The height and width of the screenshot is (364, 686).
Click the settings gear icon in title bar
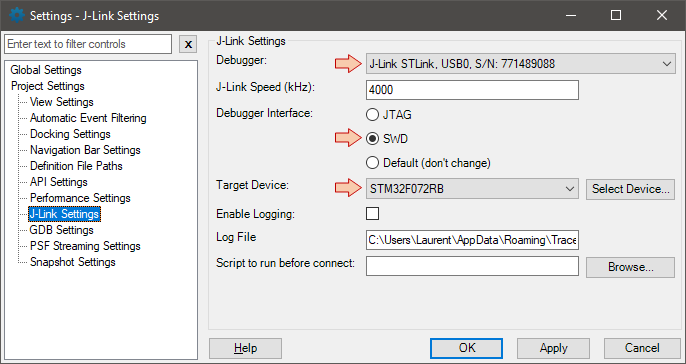click(x=17, y=16)
